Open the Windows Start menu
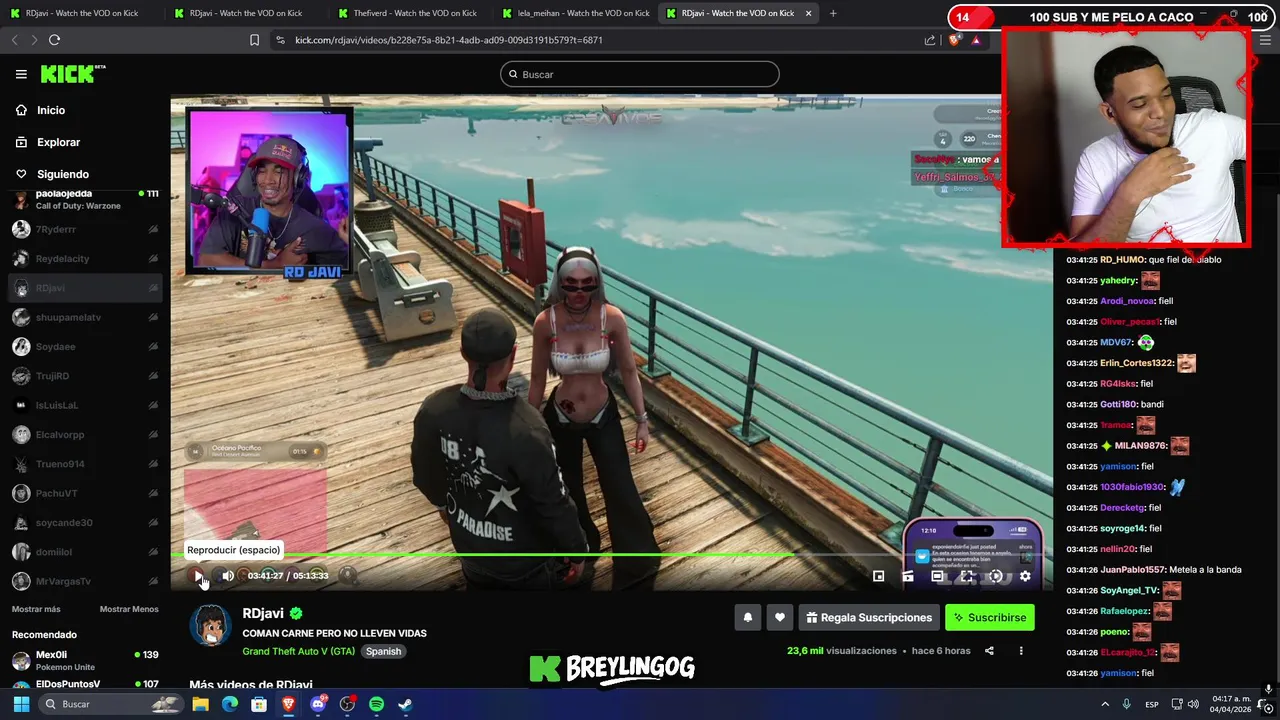The image size is (1280, 720). 21,704
